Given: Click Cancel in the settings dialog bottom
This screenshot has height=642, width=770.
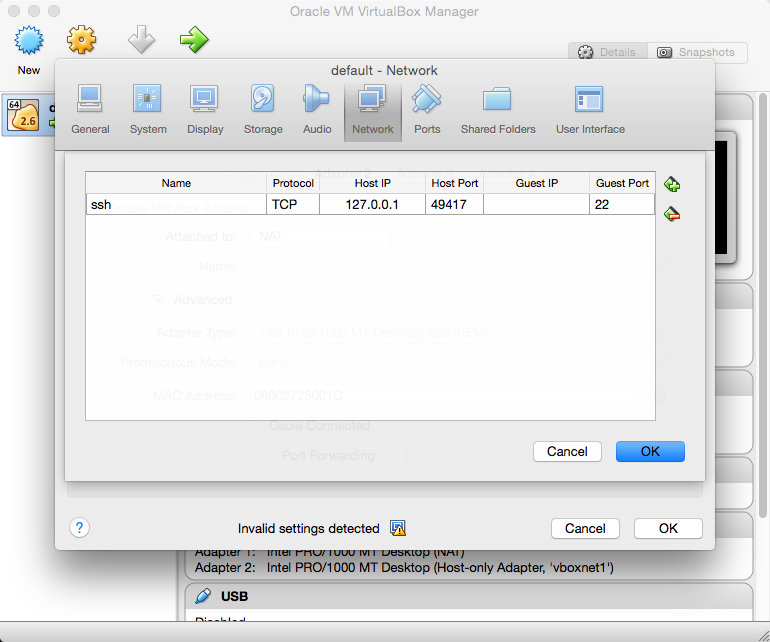Looking at the screenshot, I should 585,529.
